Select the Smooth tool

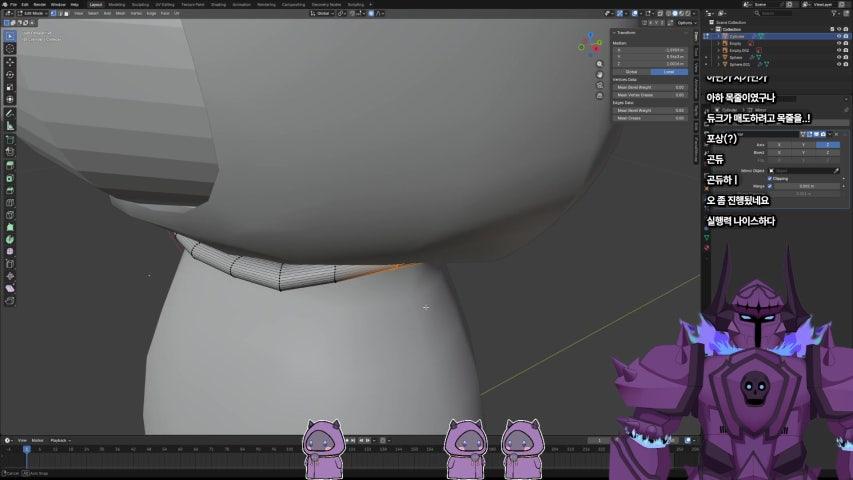[x=10, y=251]
